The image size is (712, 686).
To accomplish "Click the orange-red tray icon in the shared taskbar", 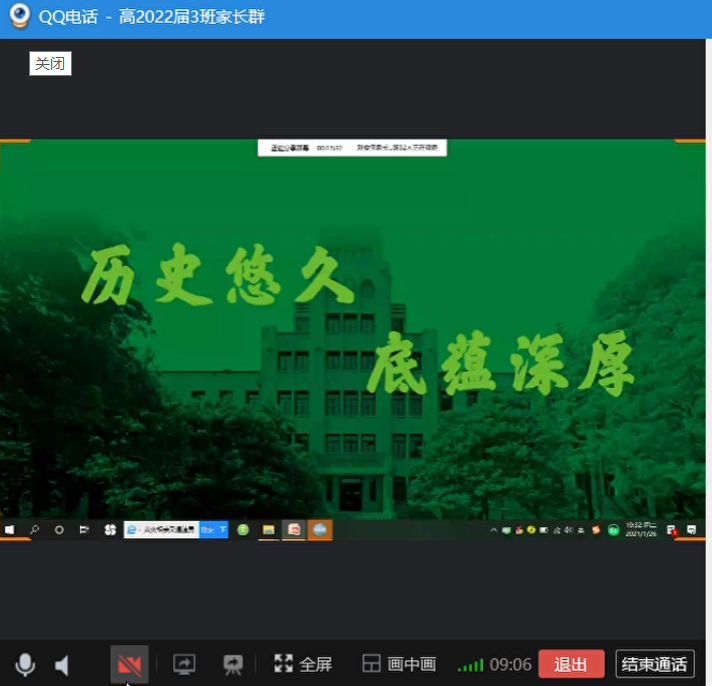I will click(596, 530).
